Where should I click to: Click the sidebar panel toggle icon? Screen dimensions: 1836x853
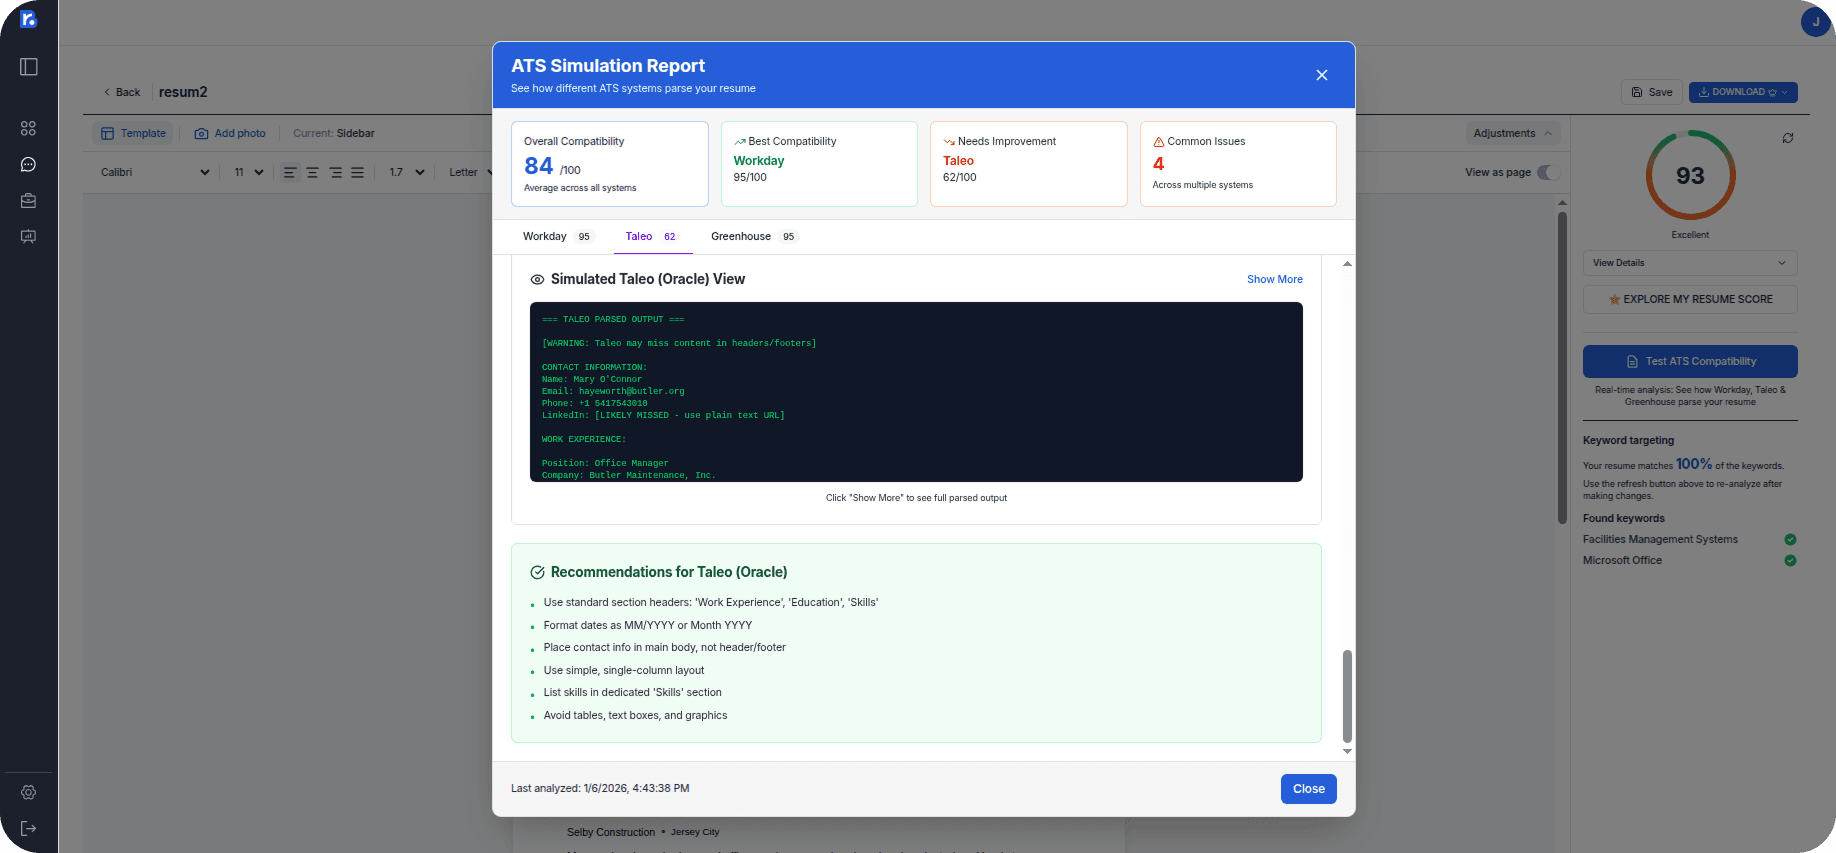(29, 67)
